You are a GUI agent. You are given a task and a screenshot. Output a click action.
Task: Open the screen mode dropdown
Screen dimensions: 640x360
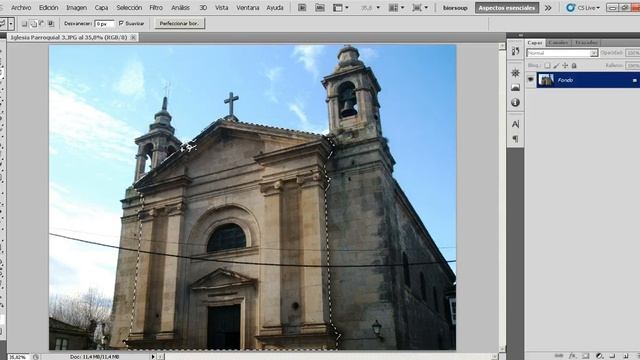coord(420,7)
